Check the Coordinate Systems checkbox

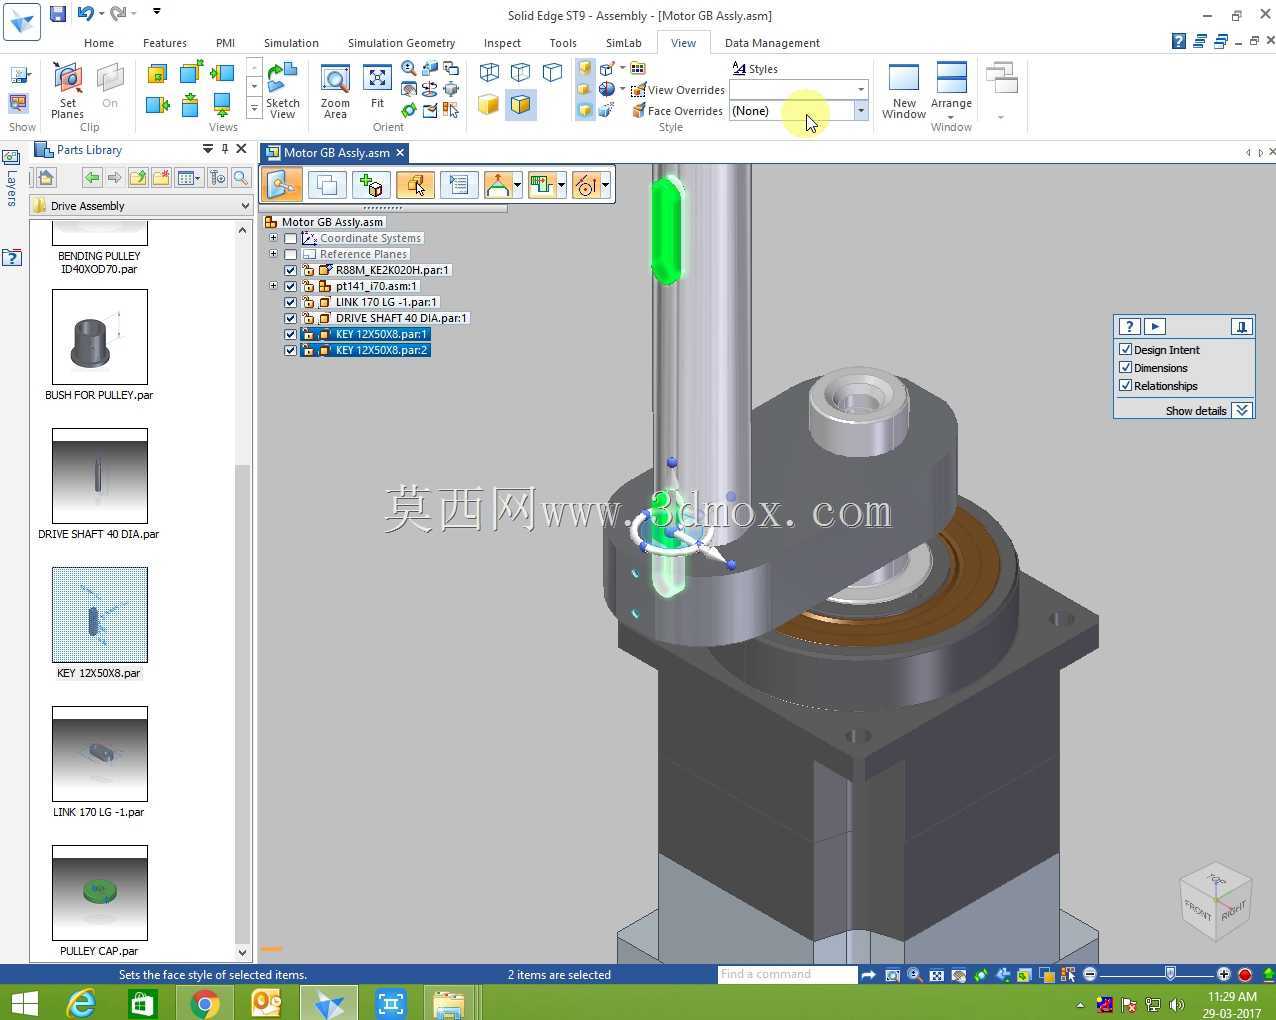(x=291, y=238)
